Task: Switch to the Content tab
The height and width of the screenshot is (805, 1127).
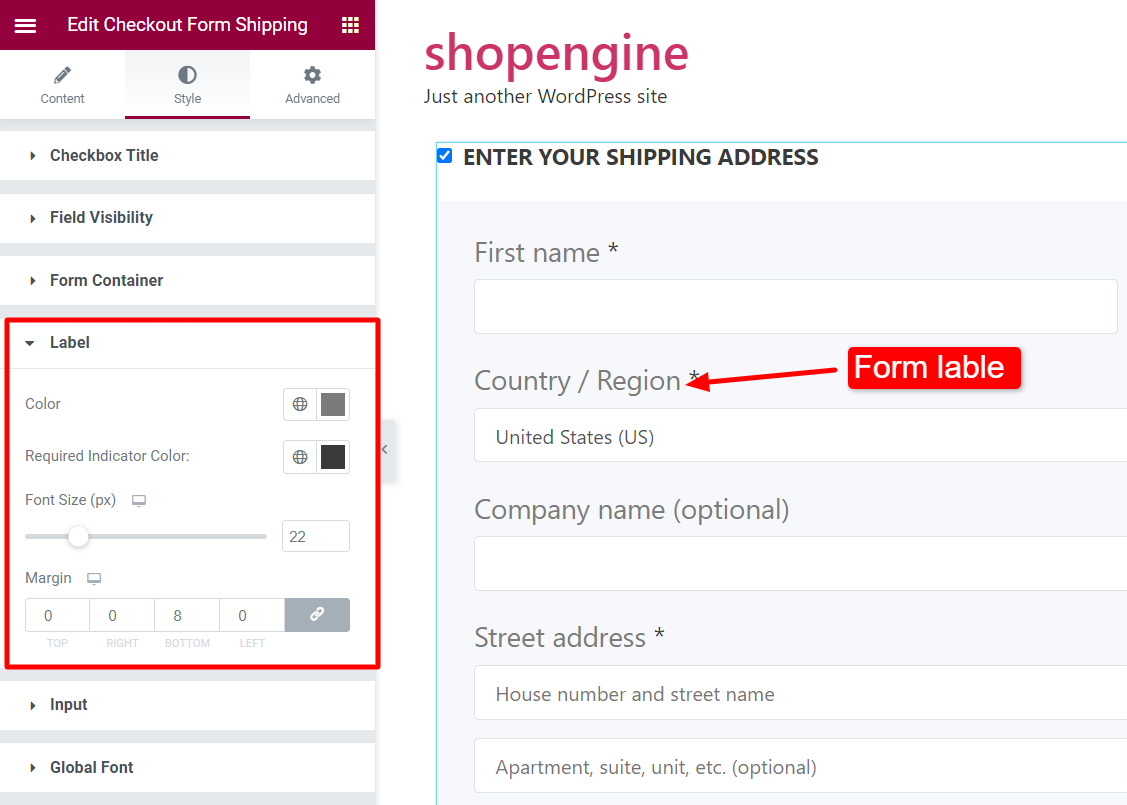Action: point(62,84)
